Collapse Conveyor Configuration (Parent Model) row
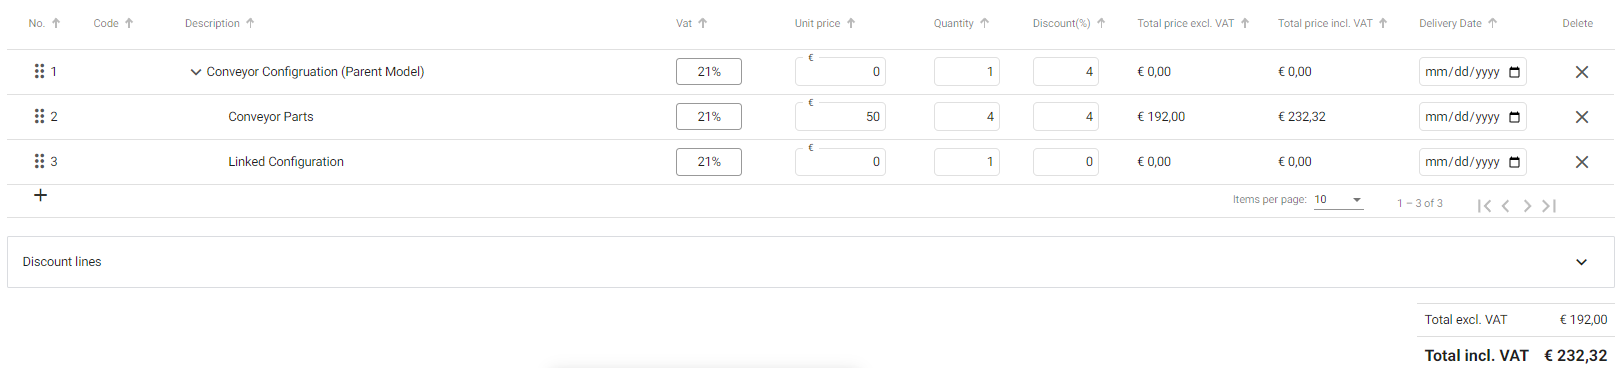This screenshot has width=1620, height=368. (195, 72)
